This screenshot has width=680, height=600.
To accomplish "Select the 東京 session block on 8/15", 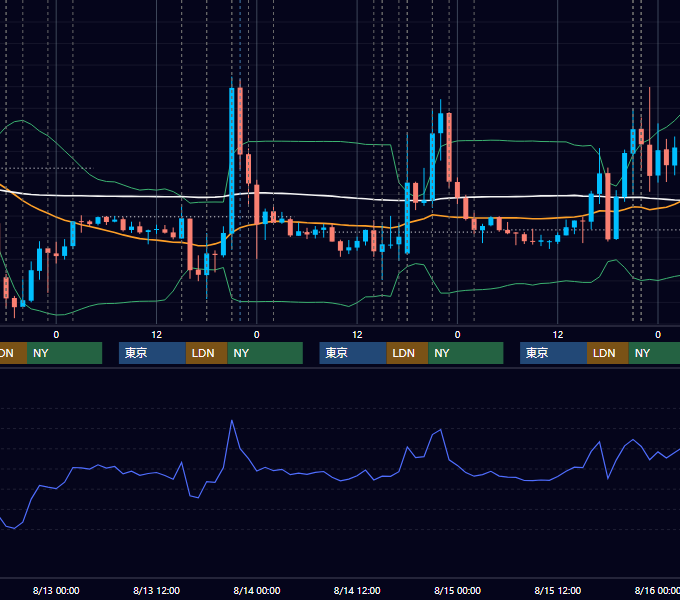I will click(553, 353).
